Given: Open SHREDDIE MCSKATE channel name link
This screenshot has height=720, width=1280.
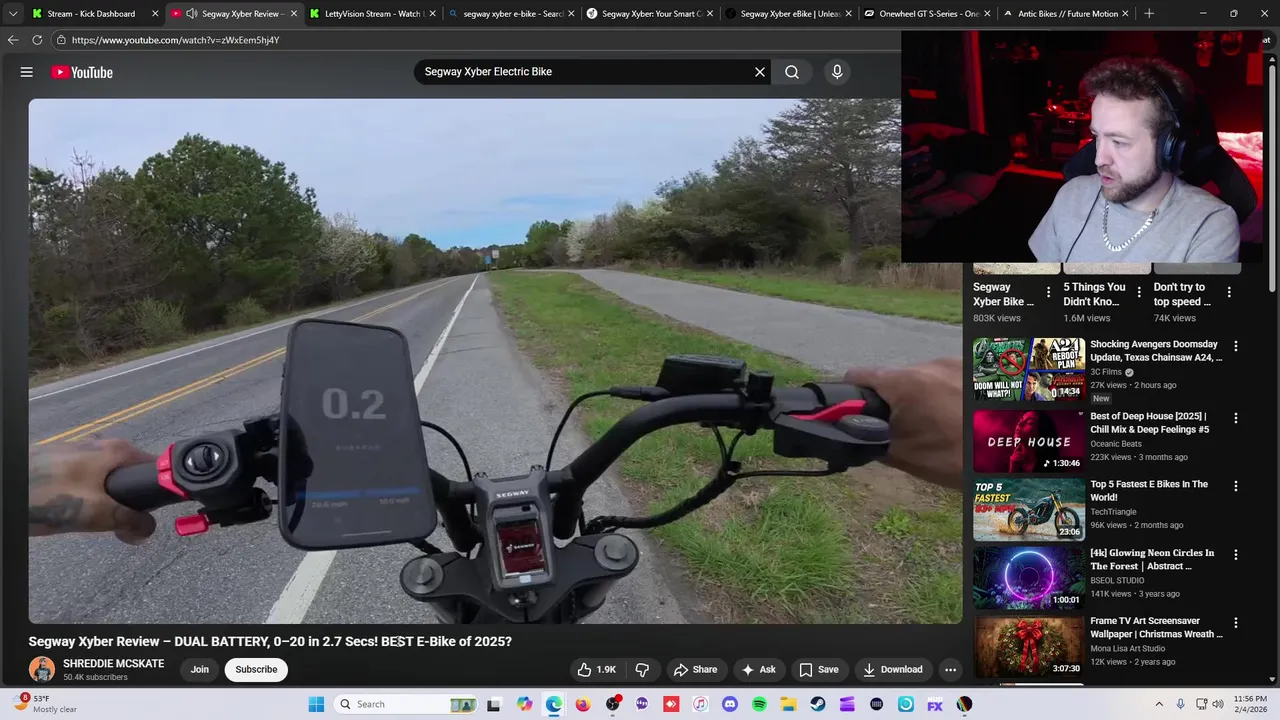Looking at the screenshot, I should click(x=113, y=664).
